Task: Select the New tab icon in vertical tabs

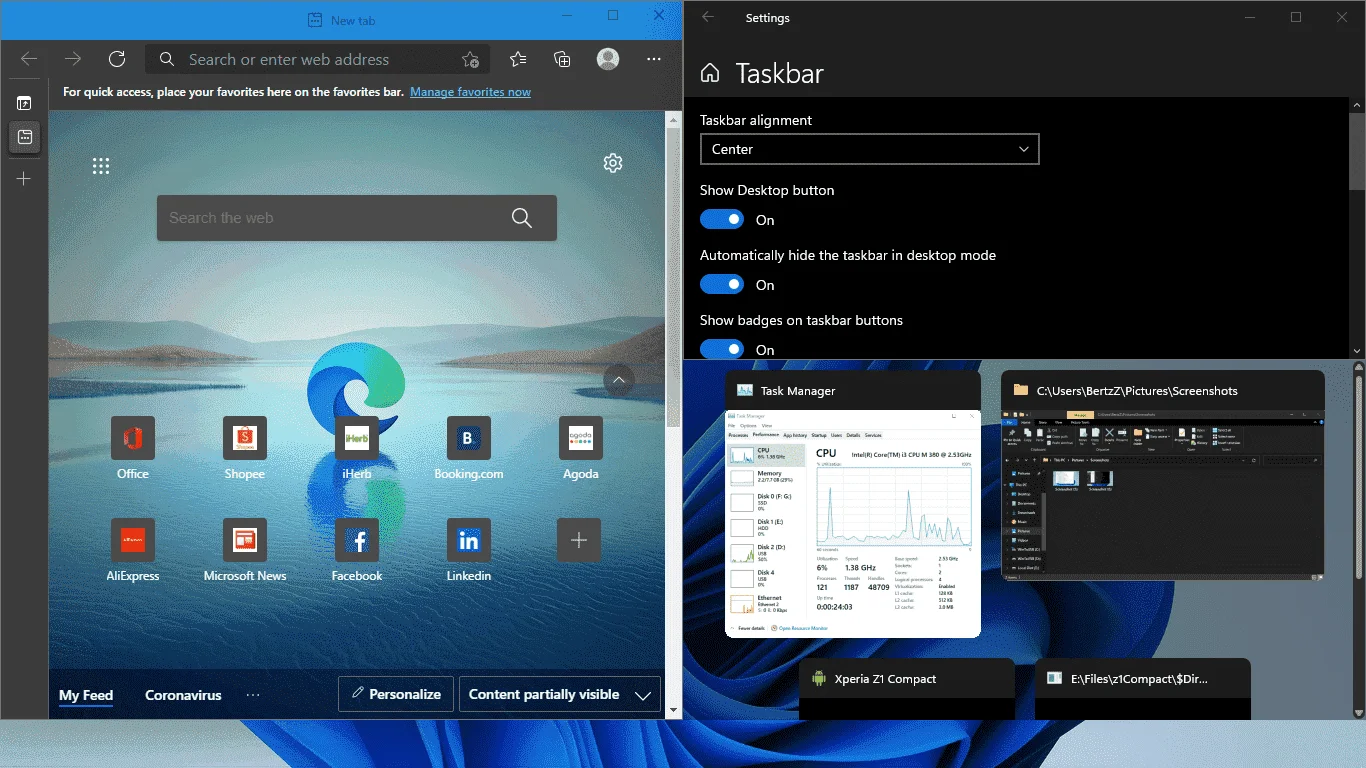Action: tap(24, 137)
